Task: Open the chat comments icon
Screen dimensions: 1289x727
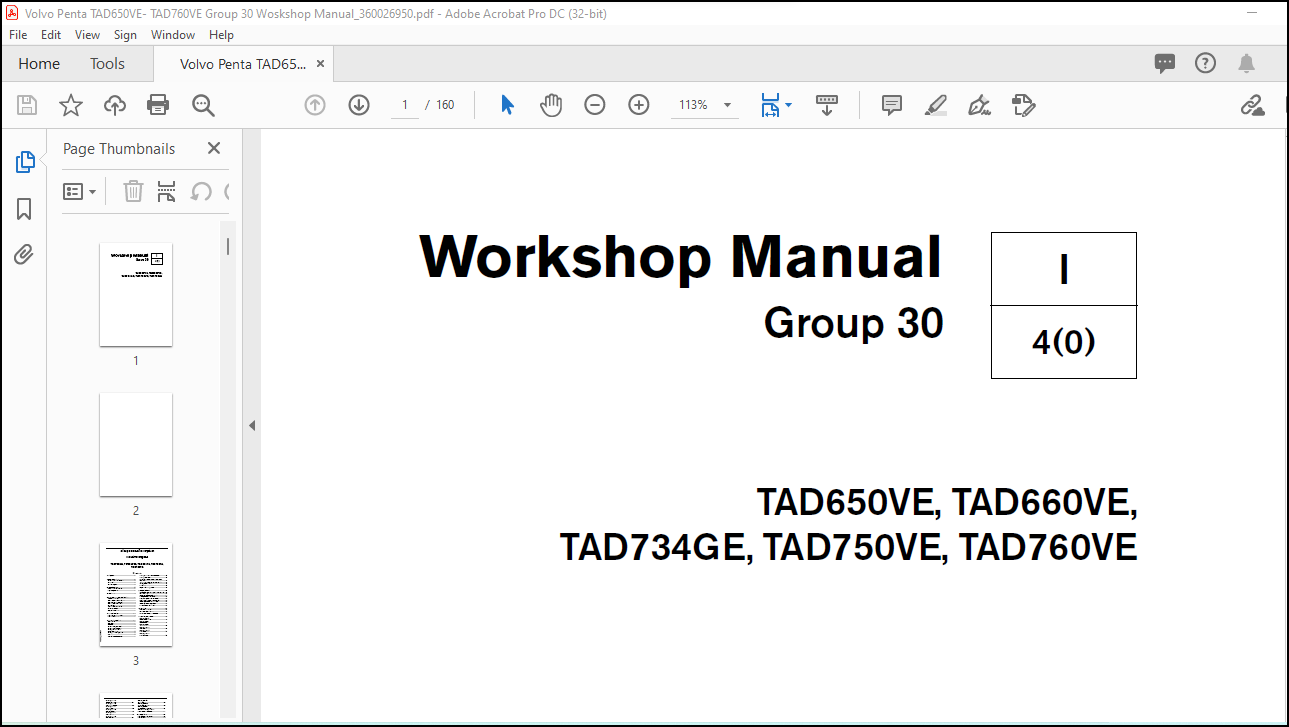Action: [x=1165, y=64]
